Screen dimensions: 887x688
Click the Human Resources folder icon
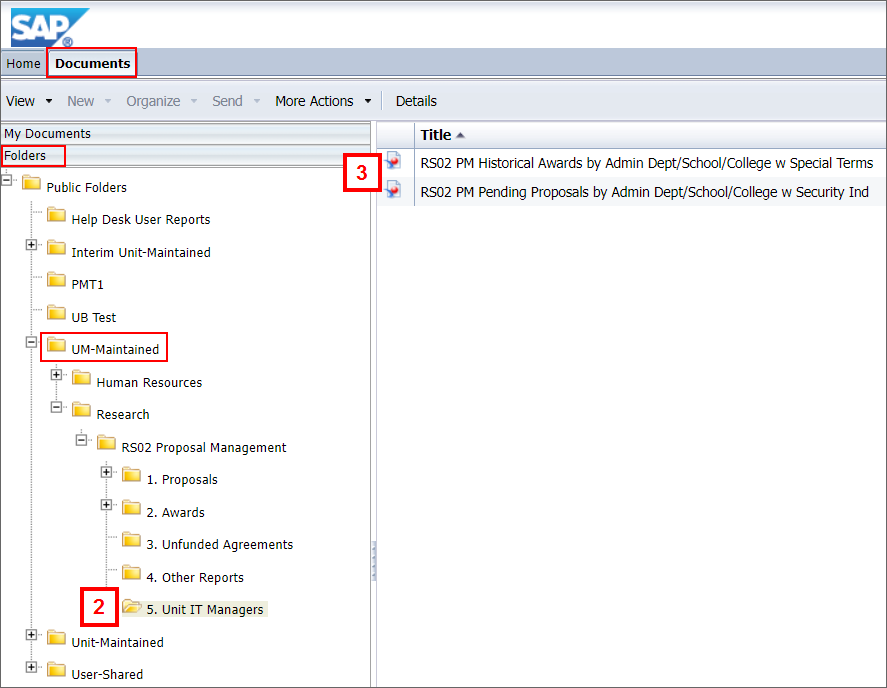tap(81, 378)
